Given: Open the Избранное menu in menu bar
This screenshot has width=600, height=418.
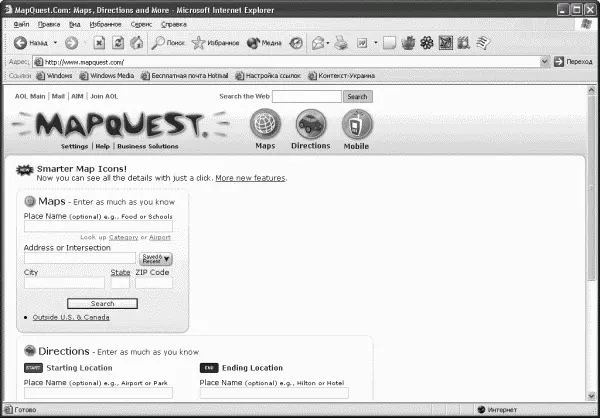Looking at the screenshot, I should click(x=105, y=24).
